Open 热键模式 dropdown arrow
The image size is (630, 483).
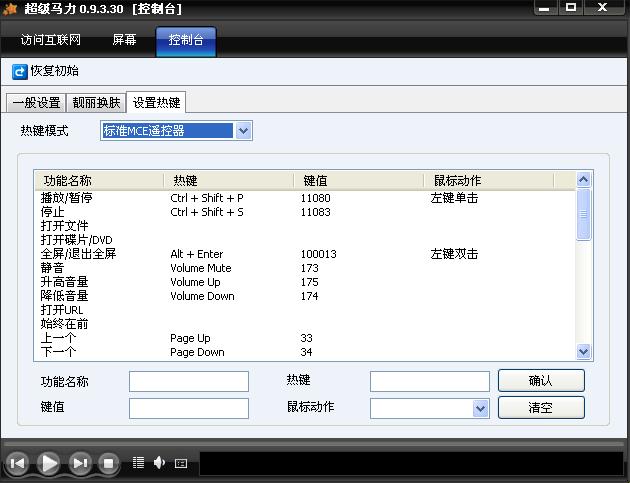243,131
